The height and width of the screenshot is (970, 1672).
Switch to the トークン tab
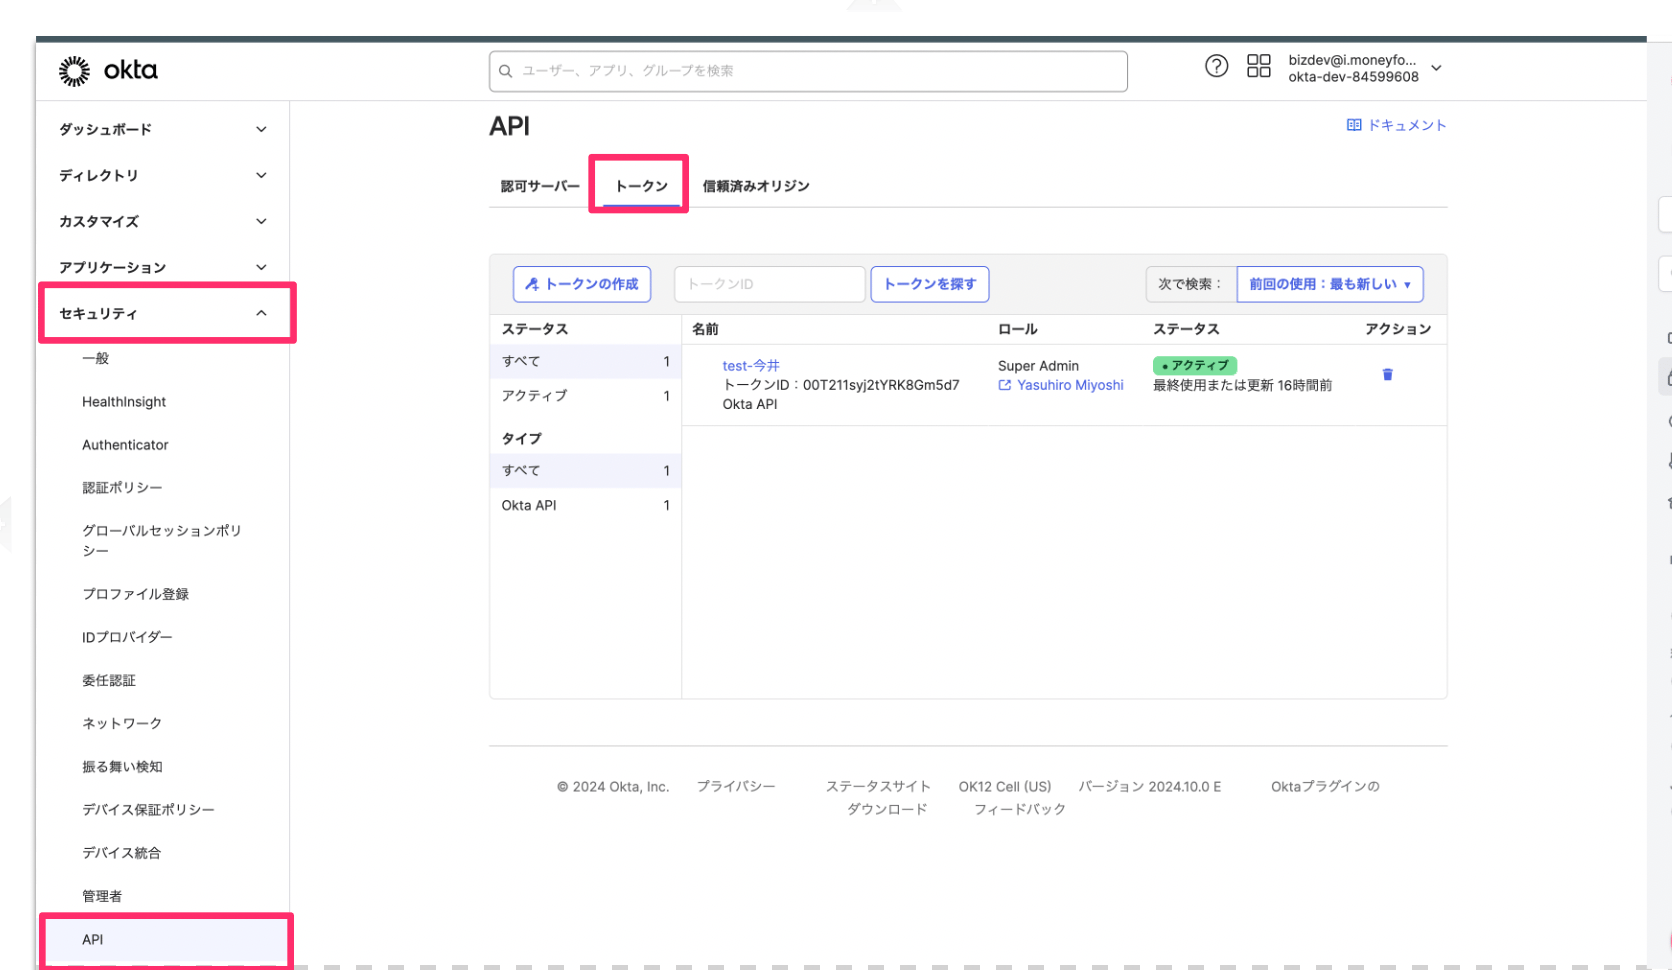pos(641,186)
